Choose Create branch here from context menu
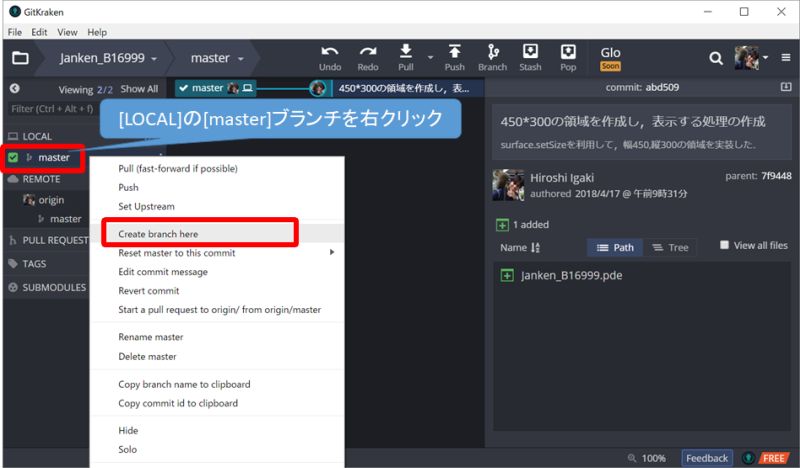The width and height of the screenshot is (800, 468). tap(217, 234)
